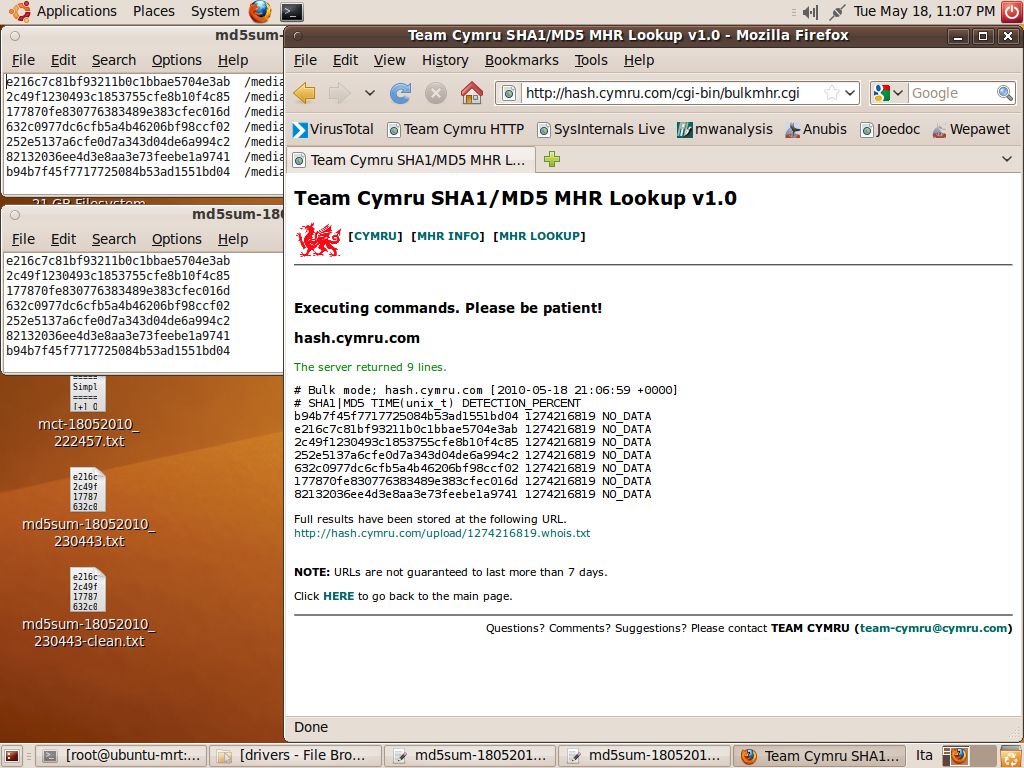Click hash 82132036ee4d3e8aa3e73feebe1a9741 in lower editor
This screenshot has width=1024, height=768.
pyautogui.click(x=118, y=336)
